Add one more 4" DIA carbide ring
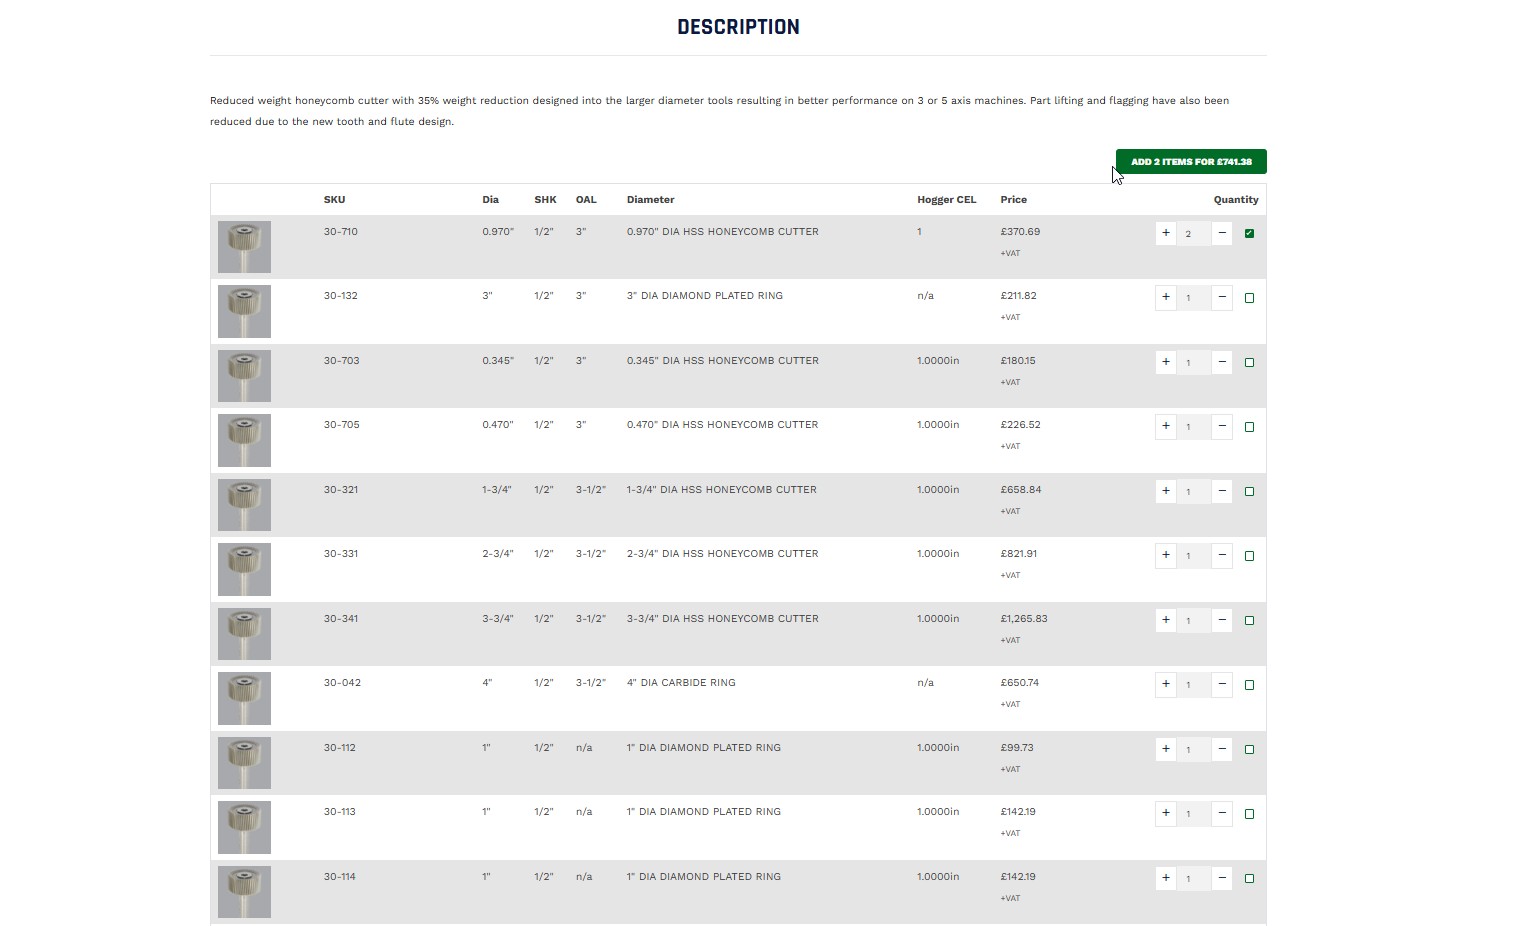The image size is (1518, 926). 1165,684
